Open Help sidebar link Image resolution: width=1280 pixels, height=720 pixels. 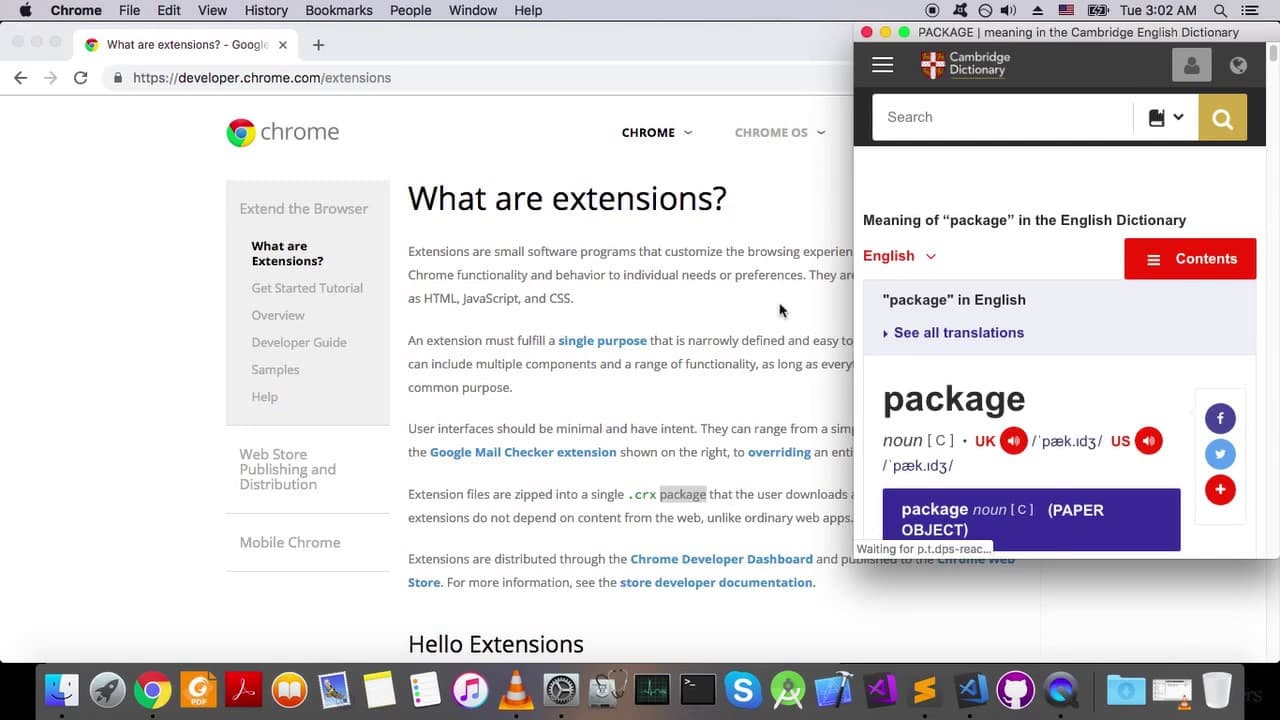pos(264,397)
